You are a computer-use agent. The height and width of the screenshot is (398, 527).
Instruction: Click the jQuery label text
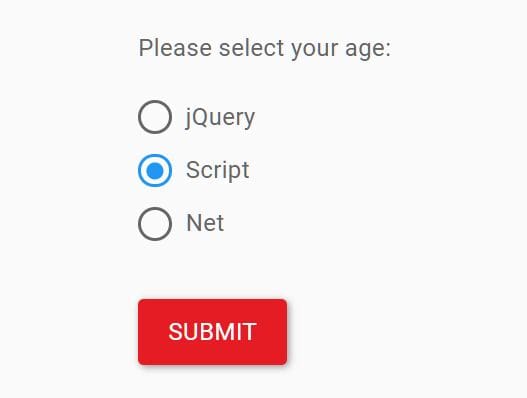pyautogui.click(x=220, y=118)
